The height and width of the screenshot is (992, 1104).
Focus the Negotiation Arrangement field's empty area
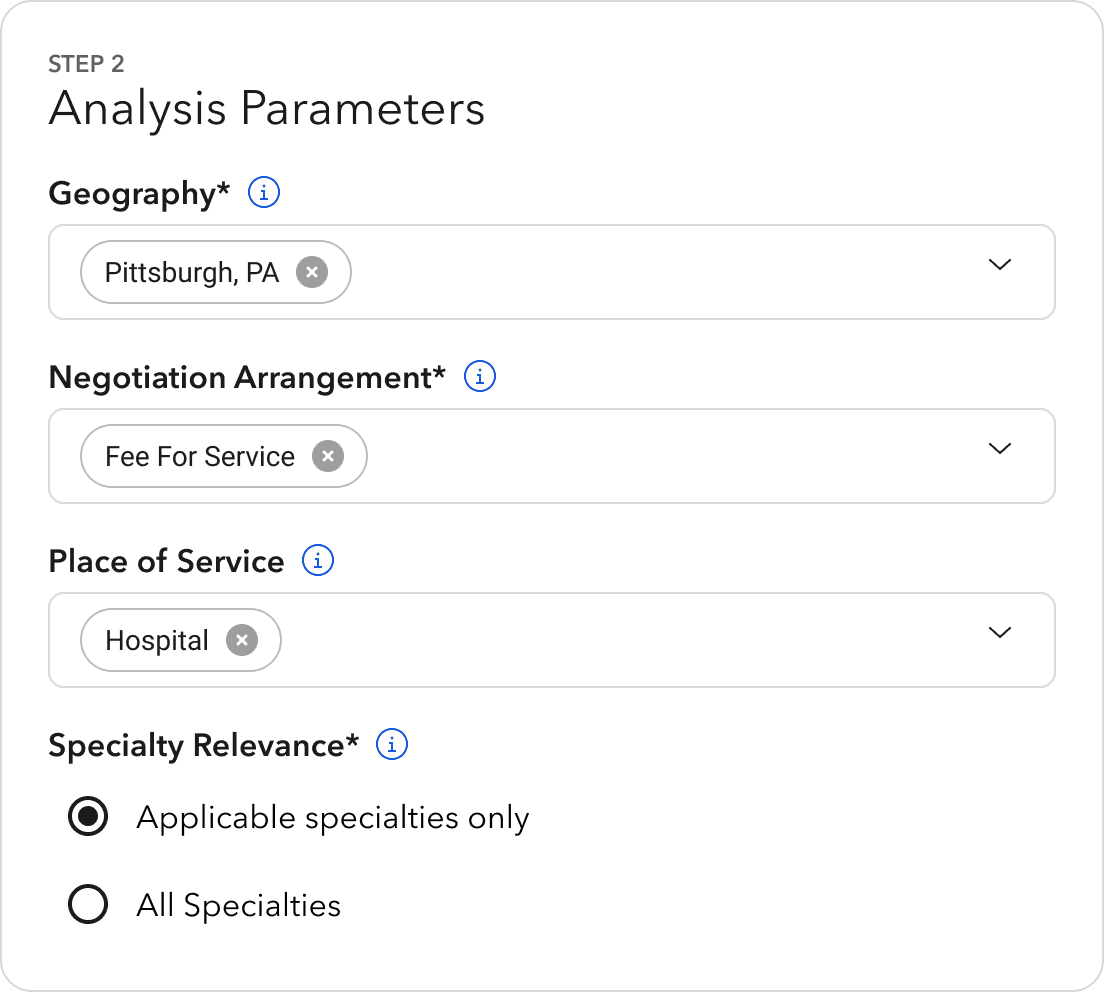[x=650, y=456]
